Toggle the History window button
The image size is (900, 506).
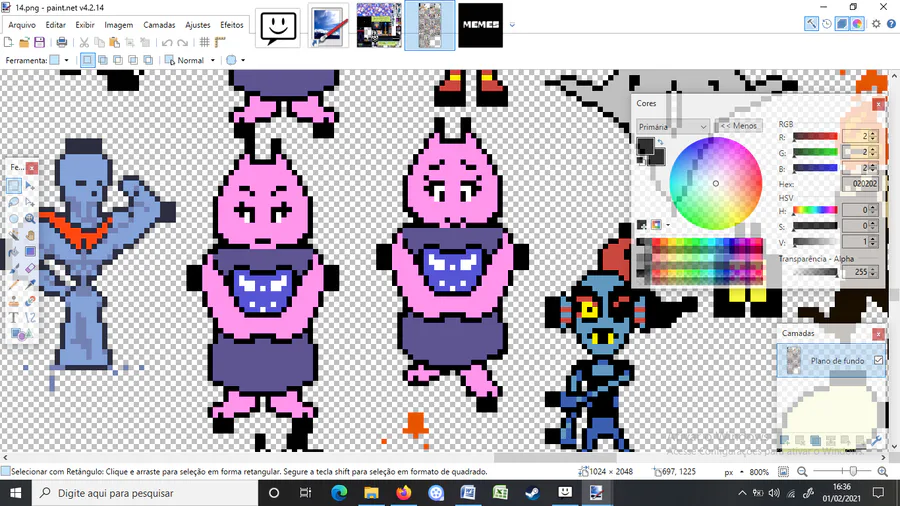click(827, 24)
